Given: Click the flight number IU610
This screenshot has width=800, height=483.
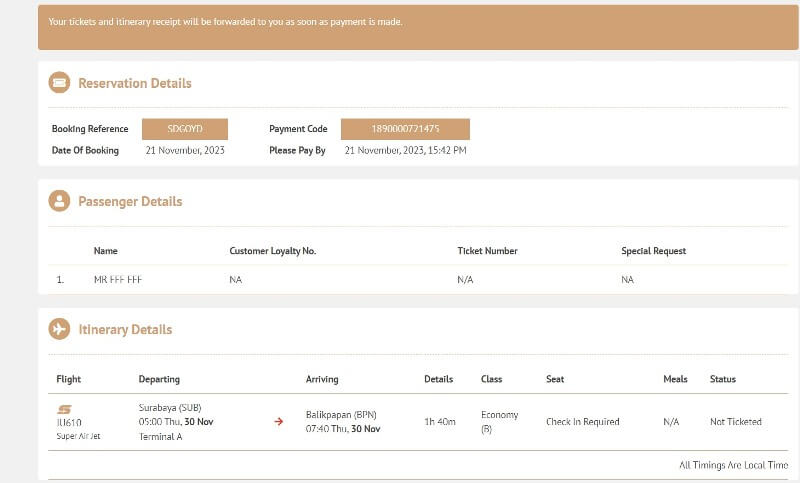Looking at the screenshot, I should pyautogui.click(x=69, y=422).
